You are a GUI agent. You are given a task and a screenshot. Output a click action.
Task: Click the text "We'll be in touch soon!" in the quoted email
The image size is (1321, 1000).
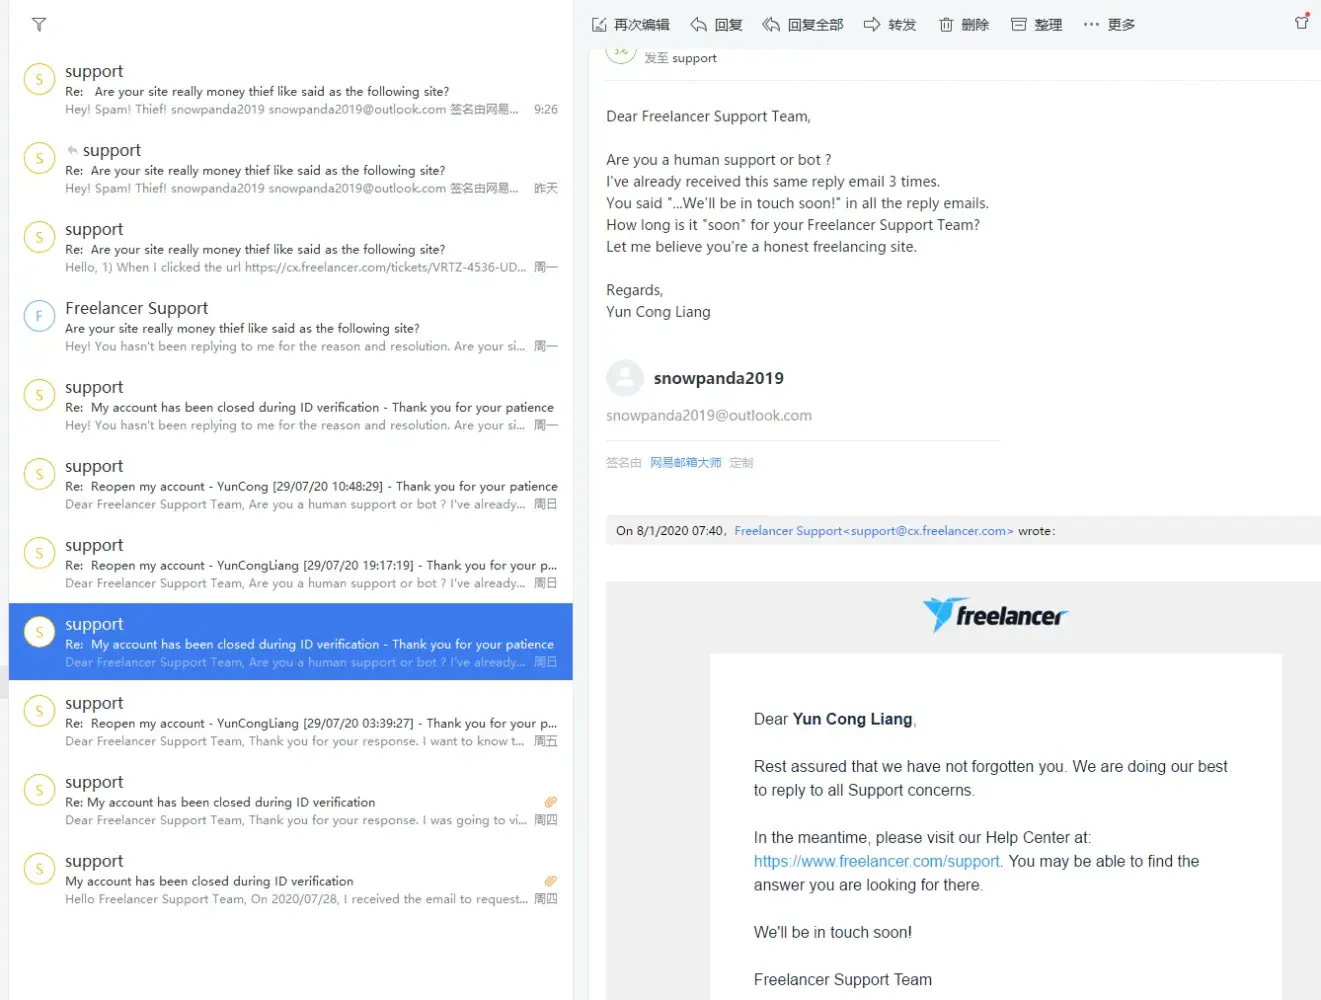(833, 932)
